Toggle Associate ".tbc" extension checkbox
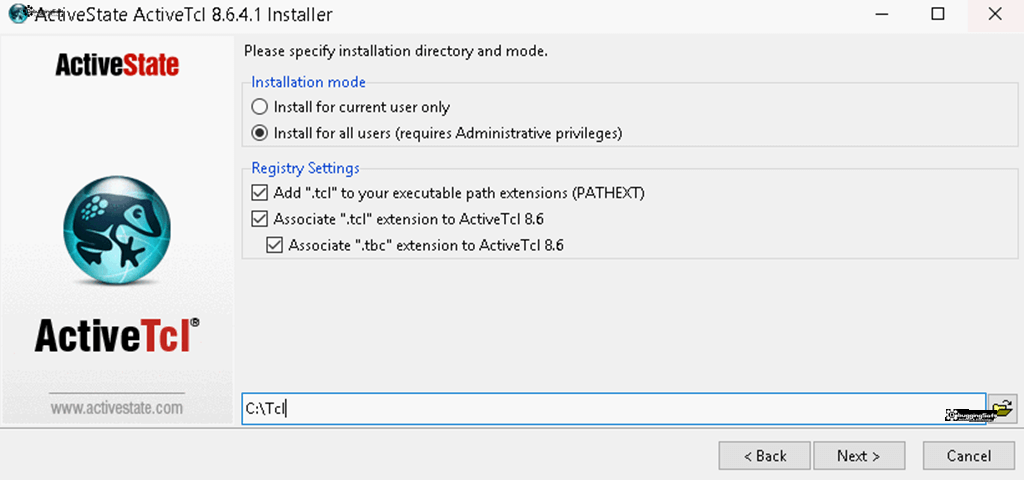 coord(275,246)
